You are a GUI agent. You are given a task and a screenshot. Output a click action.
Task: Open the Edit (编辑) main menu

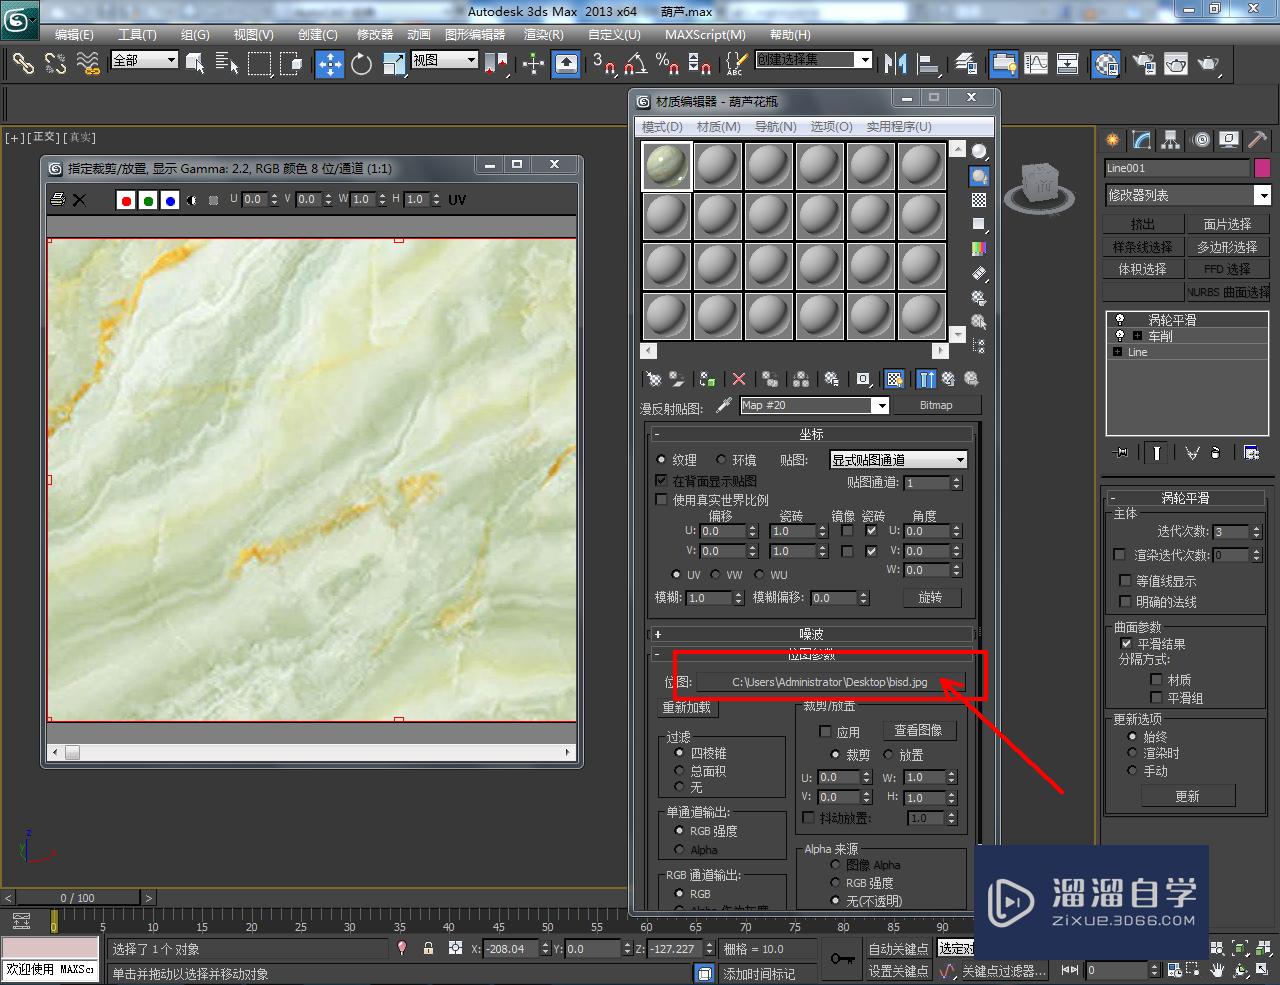74,34
